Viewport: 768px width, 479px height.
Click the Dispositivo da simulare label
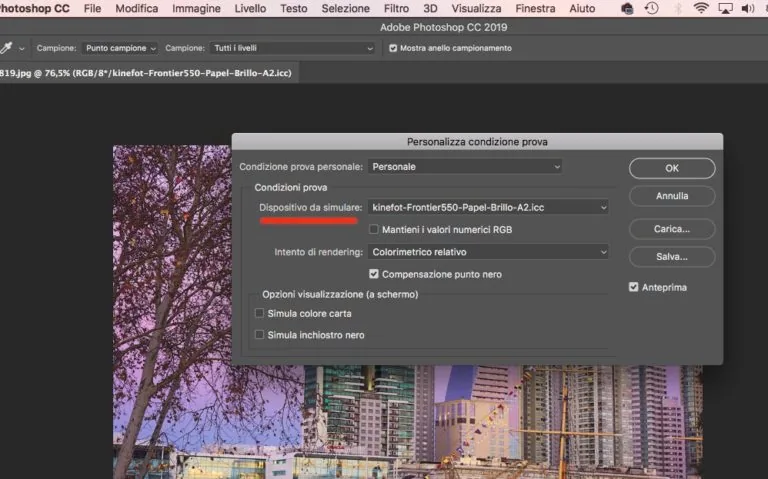point(311,207)
